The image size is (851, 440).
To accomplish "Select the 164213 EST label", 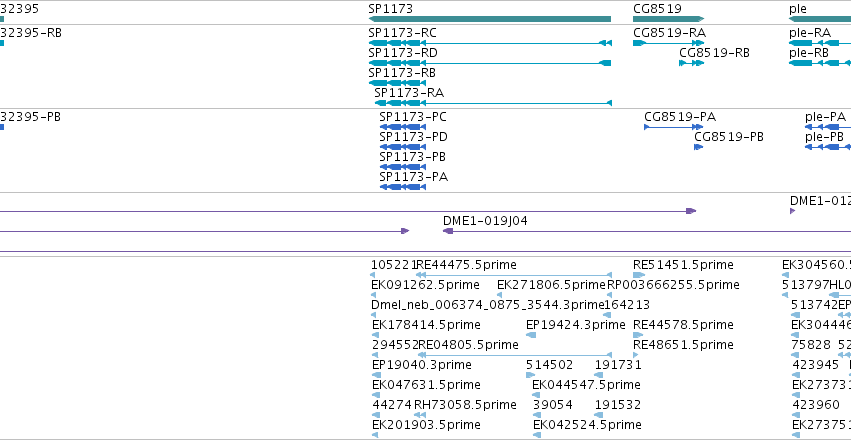I will [627, 305].
